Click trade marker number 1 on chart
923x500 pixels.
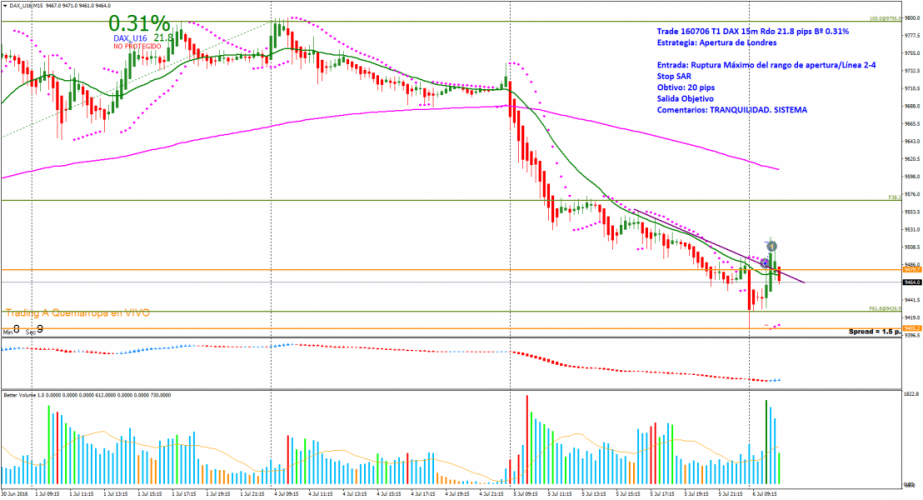(773, 245)
